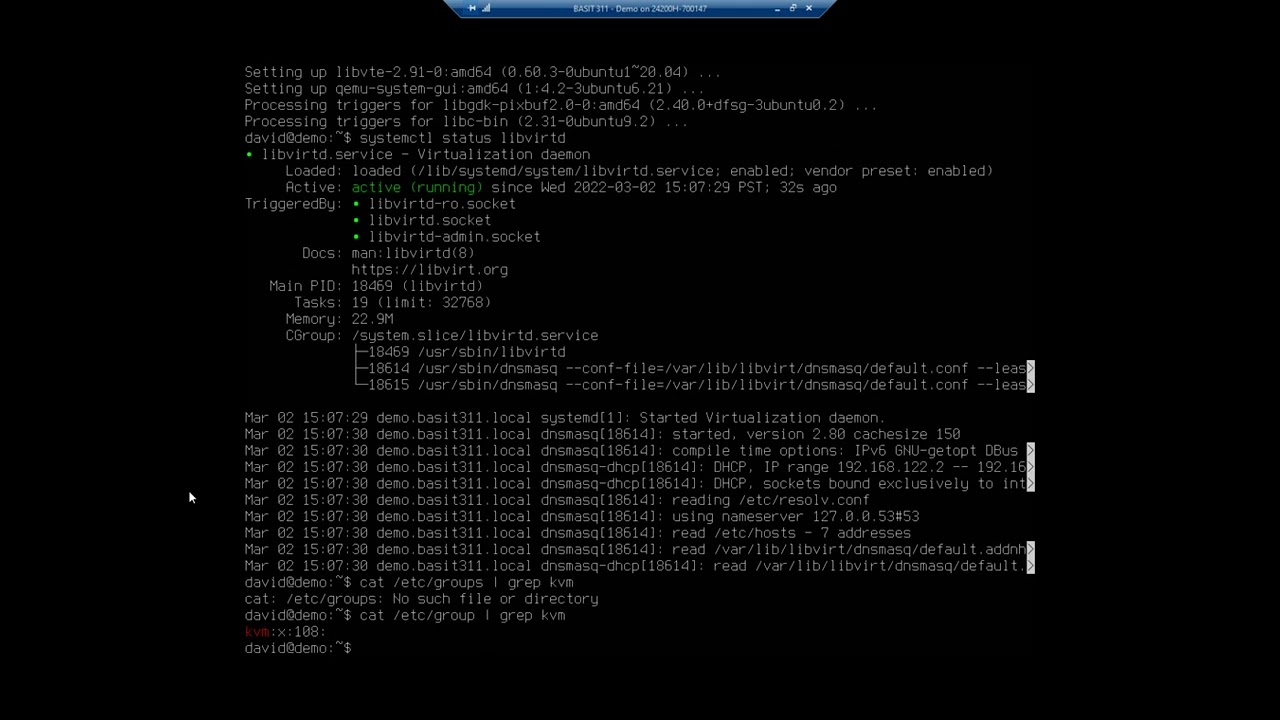Click the 'active (running)' status text
1280x720 pixels.
coord(417,187)
